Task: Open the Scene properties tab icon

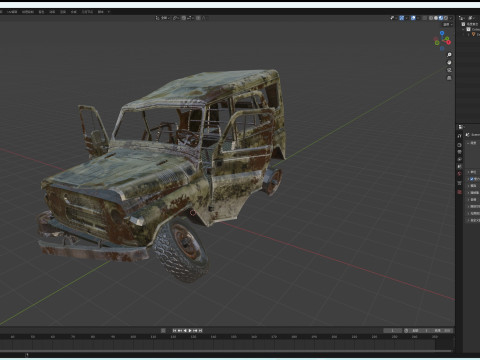Action: pyautogui.click(x=459, y=166)
